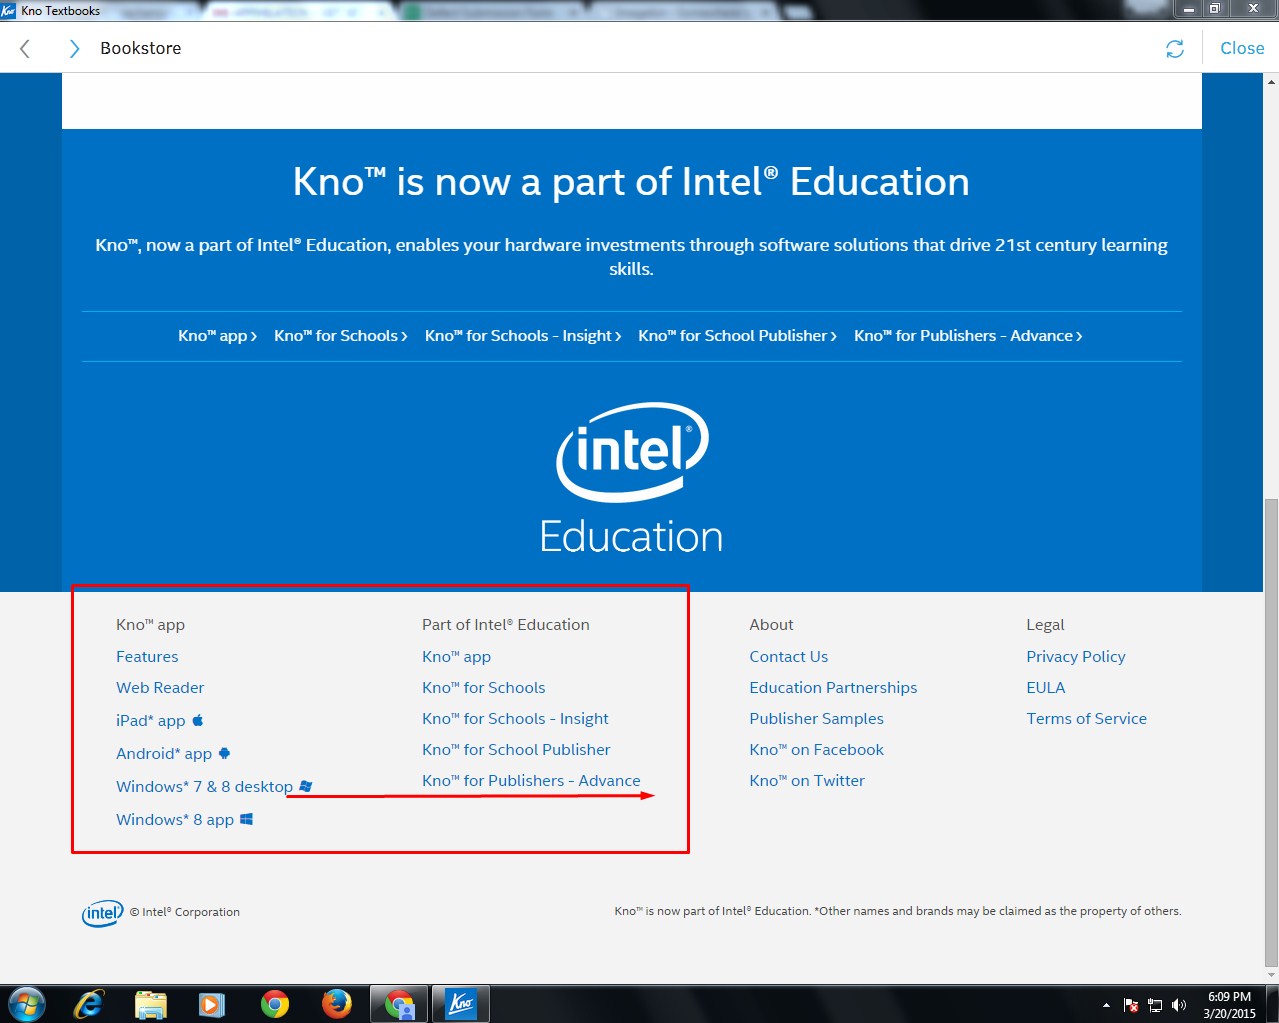Screen dimensions: 1279x1023
Task: Click 'About' footer column heading
Action: click(x=771, y=625)
